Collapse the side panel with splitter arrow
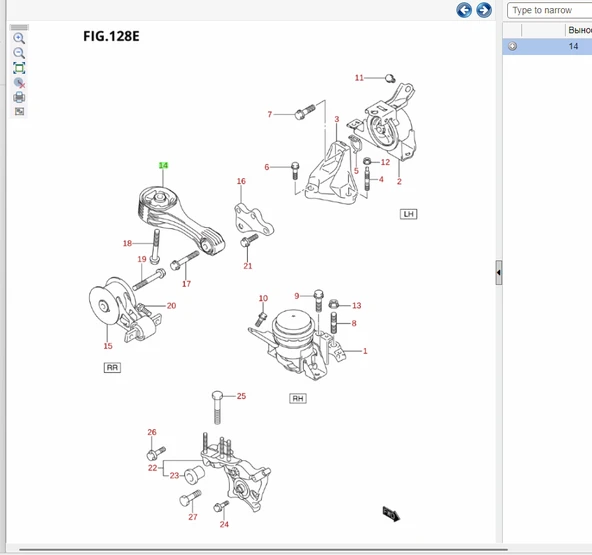592x555 pixels. click(x=499, y=272)
